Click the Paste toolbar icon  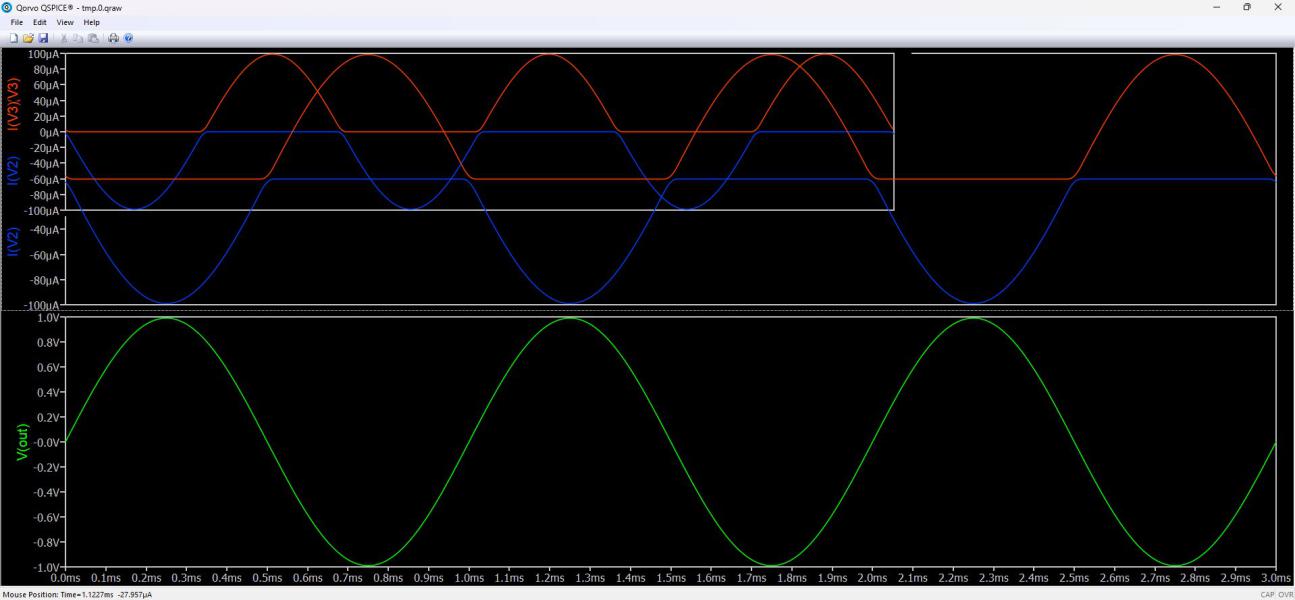tap(93, 38)
